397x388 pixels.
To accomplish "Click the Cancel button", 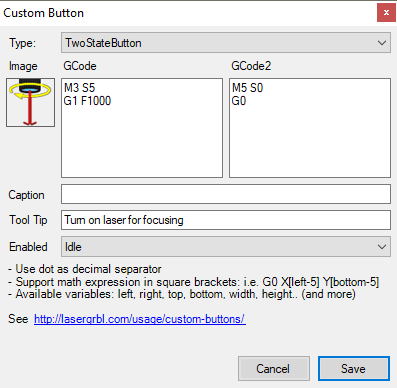I will (274, 369).
